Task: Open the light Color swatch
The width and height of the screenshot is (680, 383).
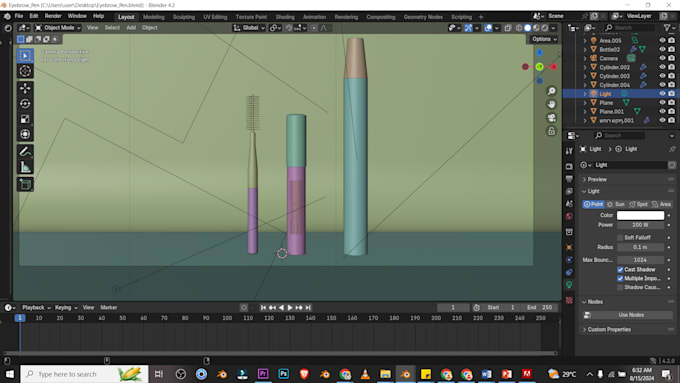Action: click(641, 216)
